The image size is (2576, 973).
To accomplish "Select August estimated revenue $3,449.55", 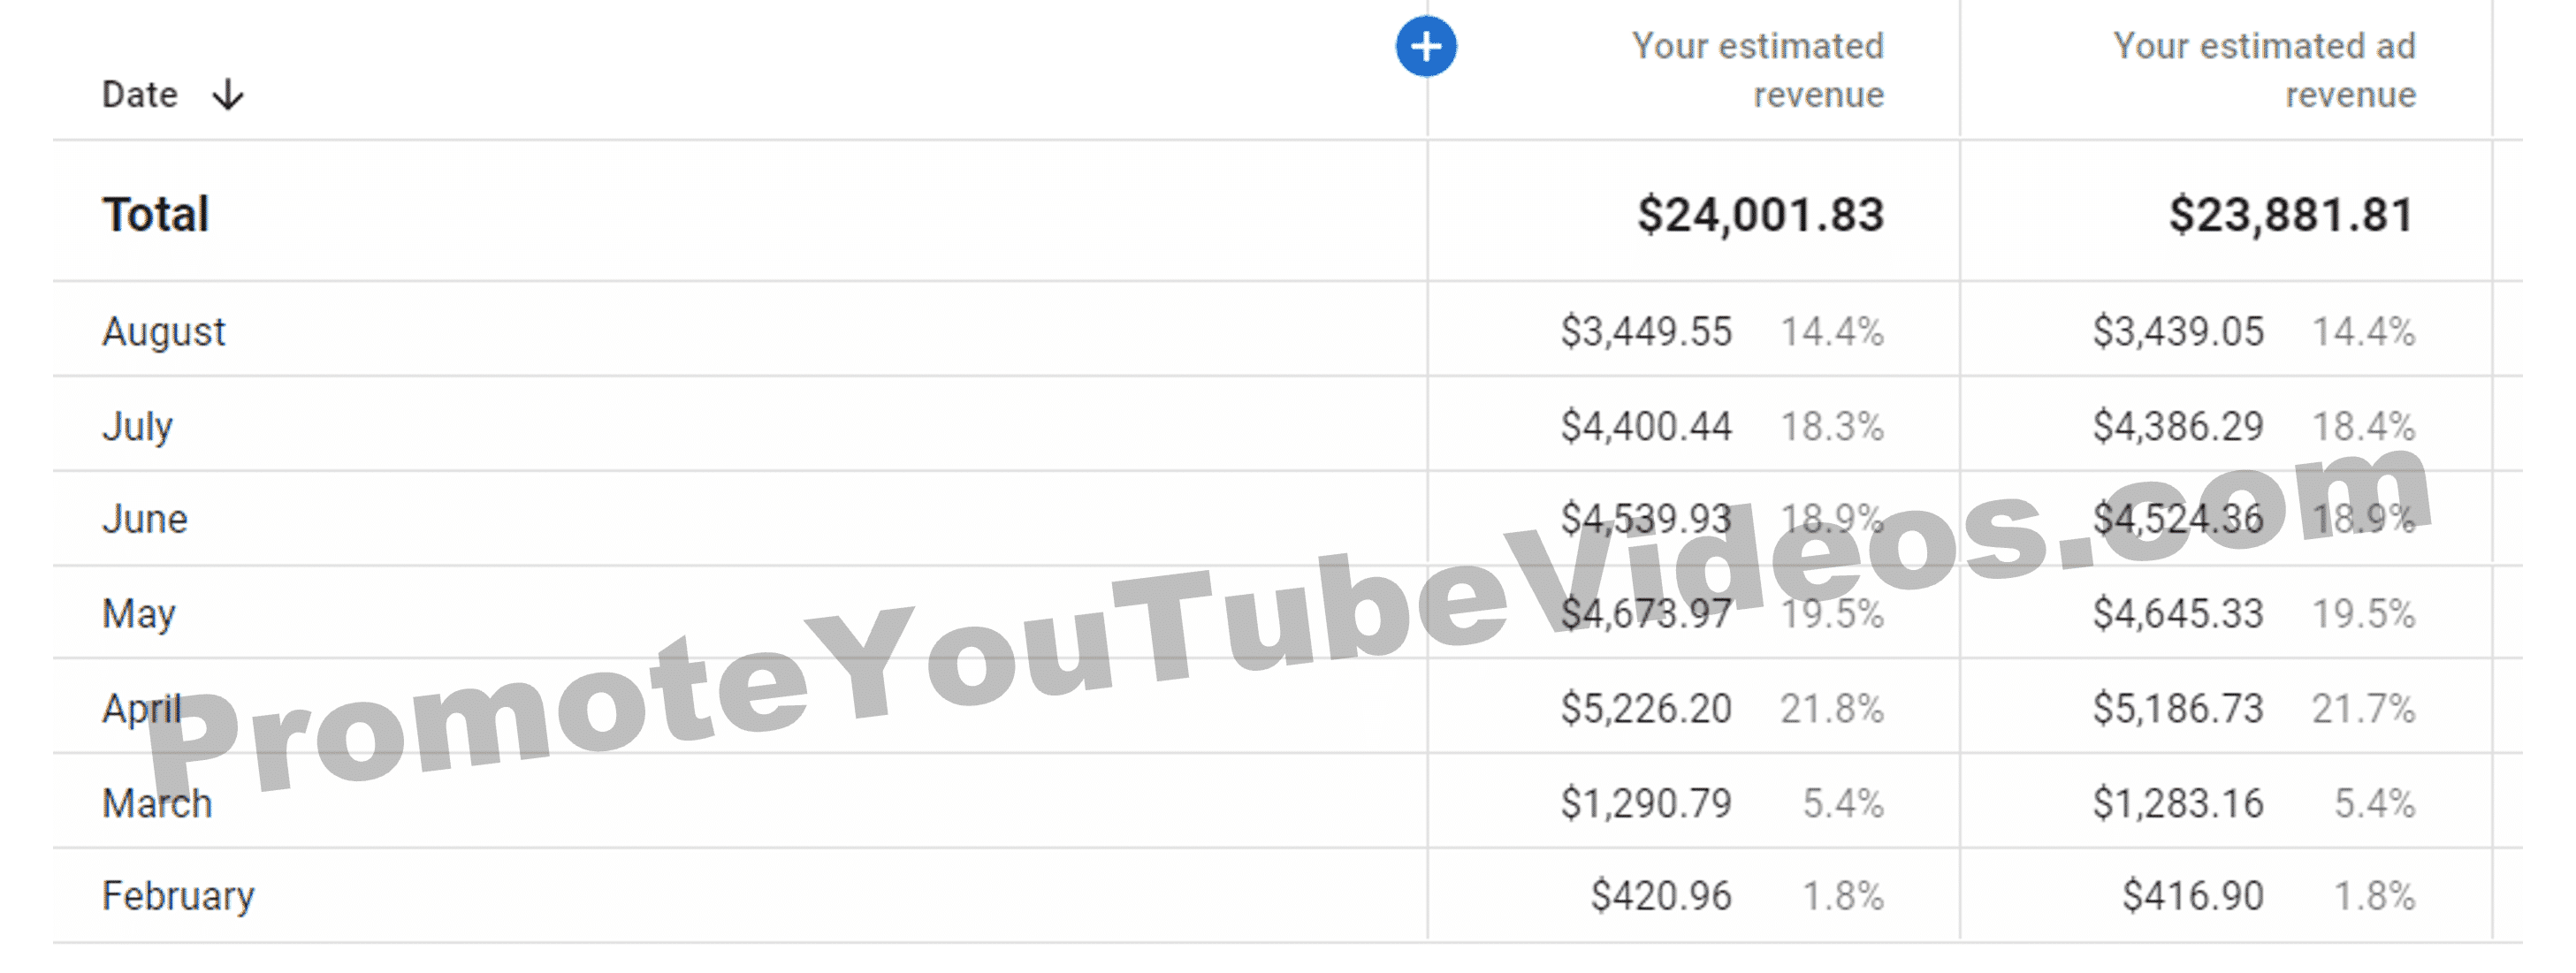I will click(x=1646, y=331).
